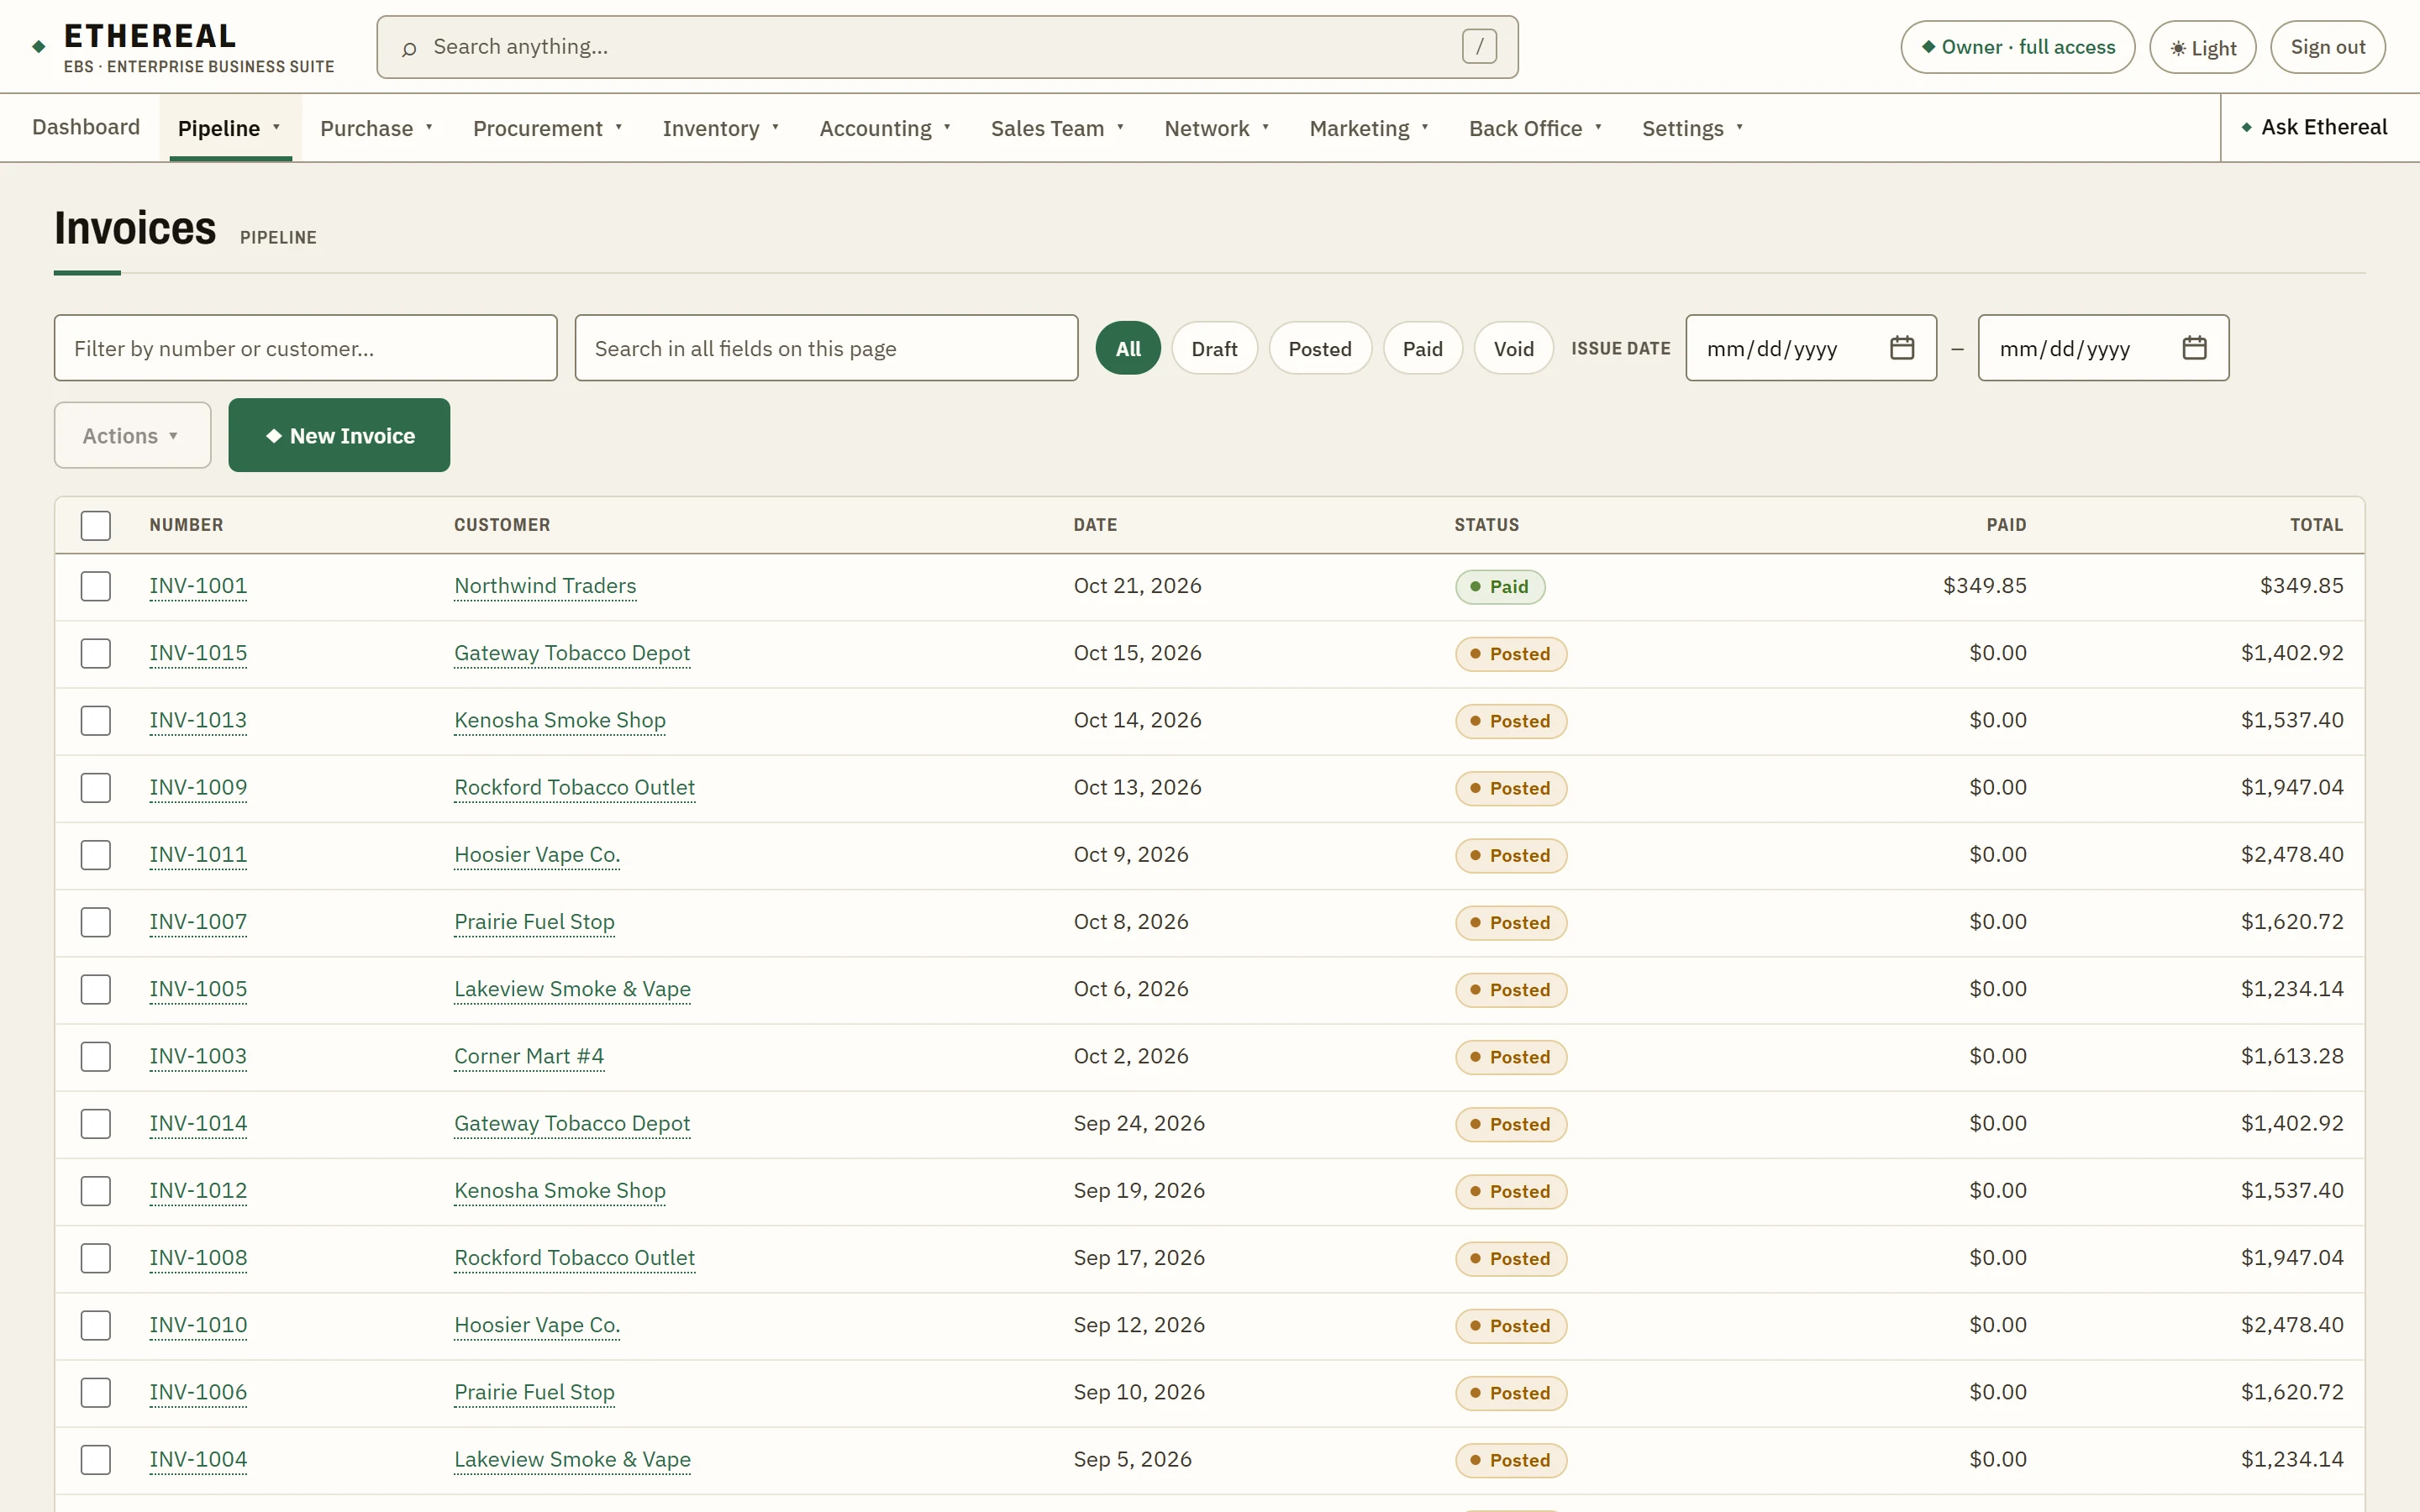Open the Settings dropdown menu
Image resolution: width=2420 pixels, height=1512 pixels.
click(x=1692, y=128)
